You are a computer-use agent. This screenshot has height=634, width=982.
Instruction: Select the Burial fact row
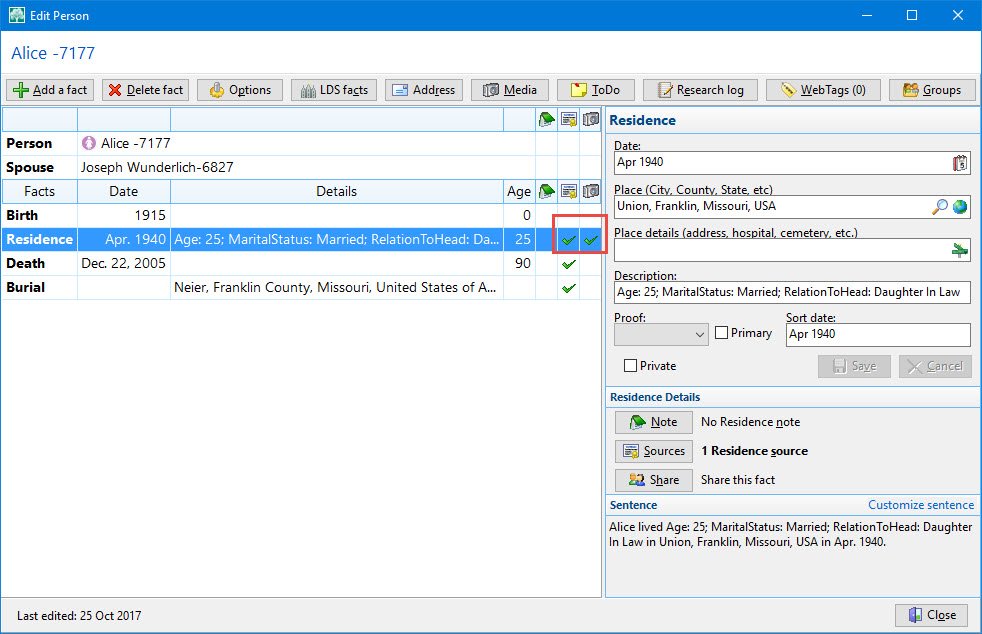pos(301,288)
